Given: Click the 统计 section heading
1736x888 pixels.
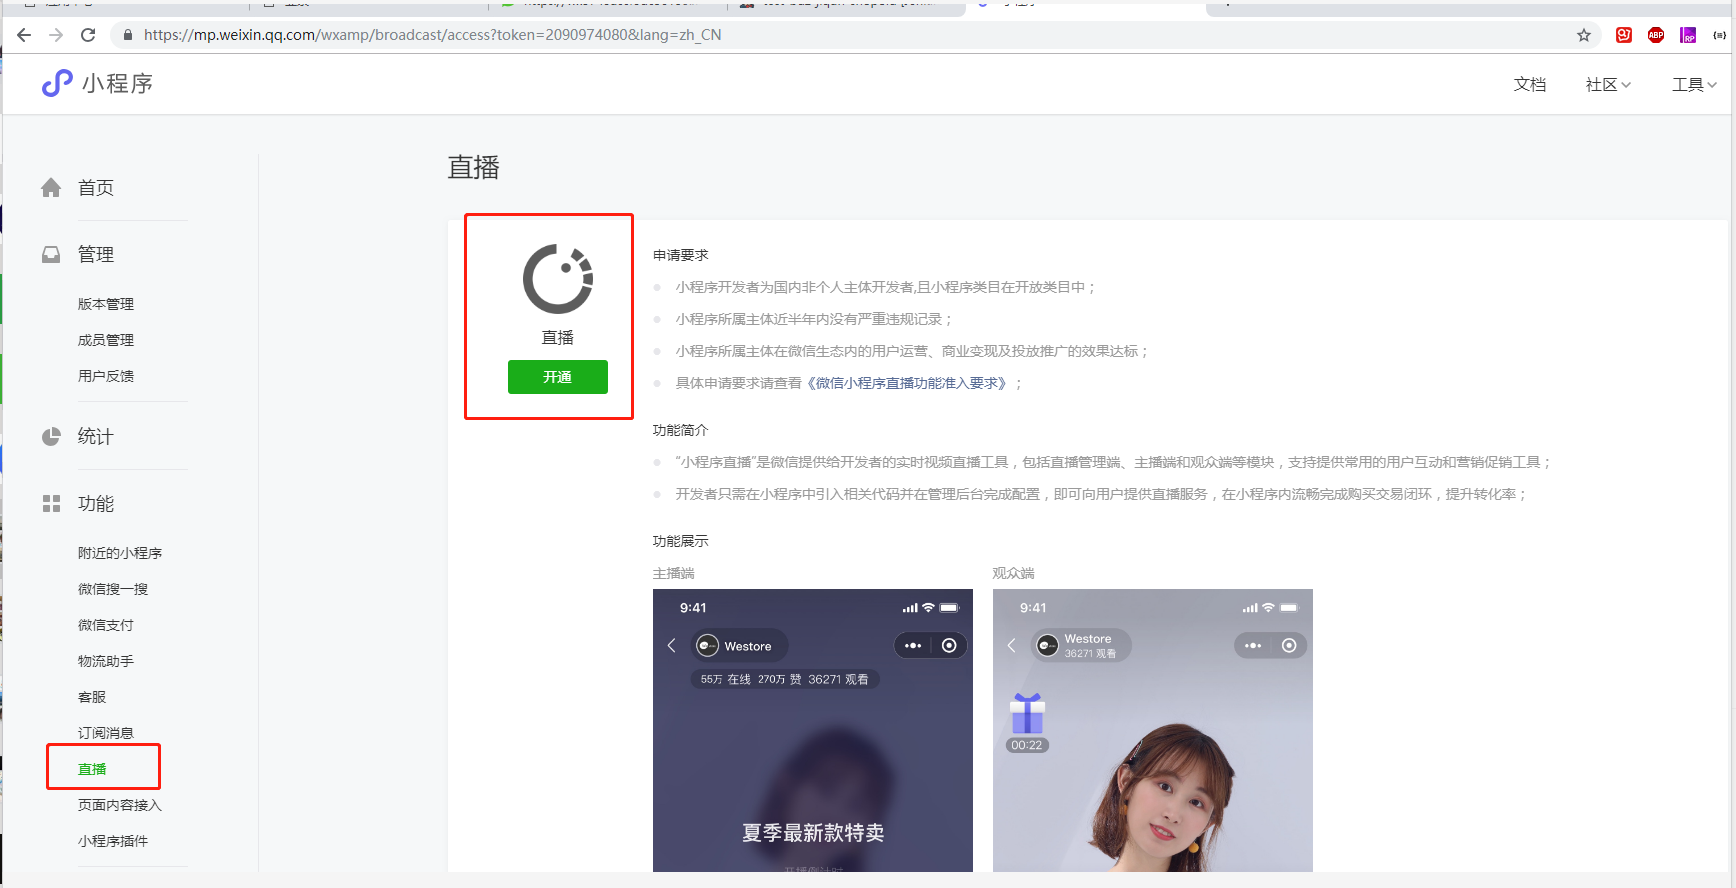Looking at the screenshot, I should click(x=96, y=437).
